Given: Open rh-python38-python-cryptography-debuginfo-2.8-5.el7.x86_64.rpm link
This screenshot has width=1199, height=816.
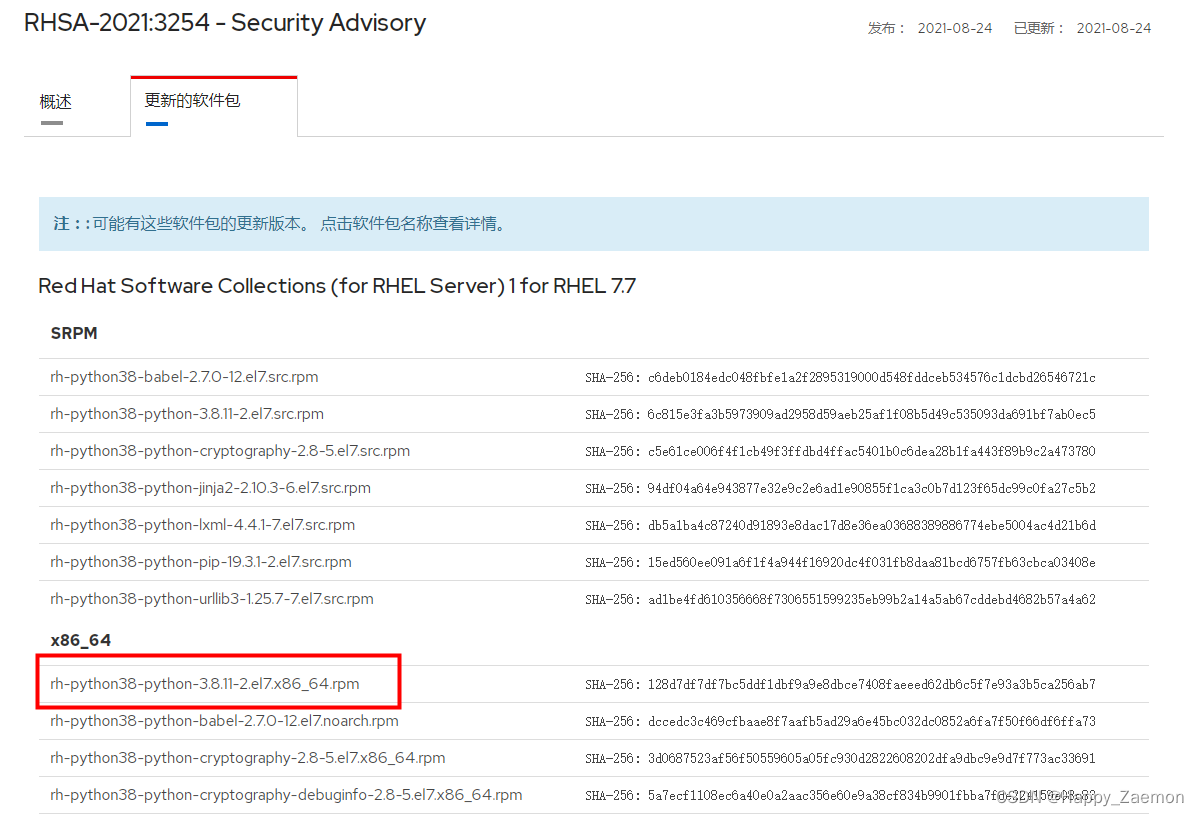Looking at the screenshot, I should (287, 795).
